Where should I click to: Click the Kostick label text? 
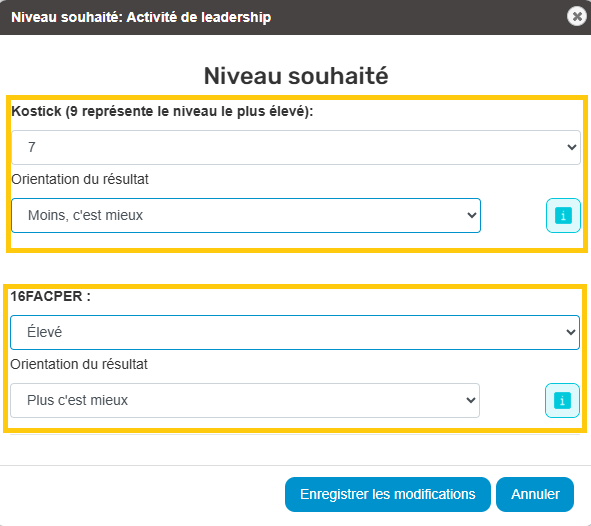click(x=162, y=112)
